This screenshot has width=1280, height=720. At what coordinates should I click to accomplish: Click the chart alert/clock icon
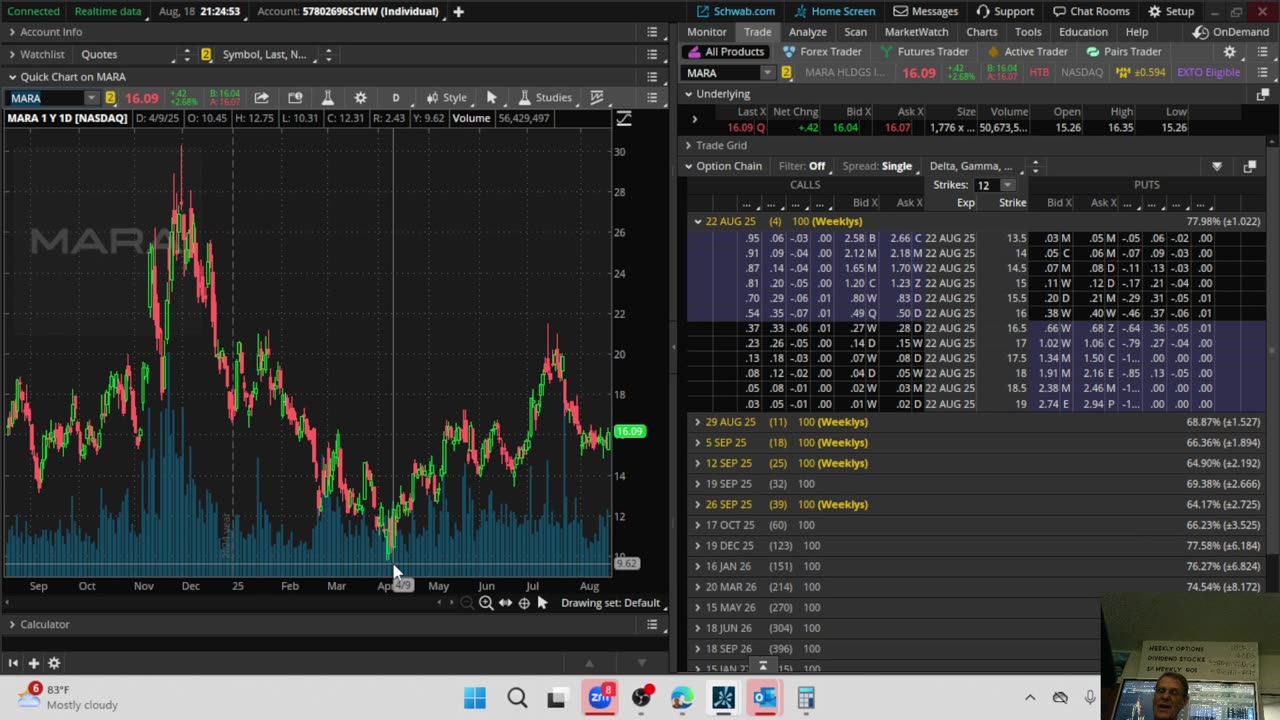coord(295,97)
